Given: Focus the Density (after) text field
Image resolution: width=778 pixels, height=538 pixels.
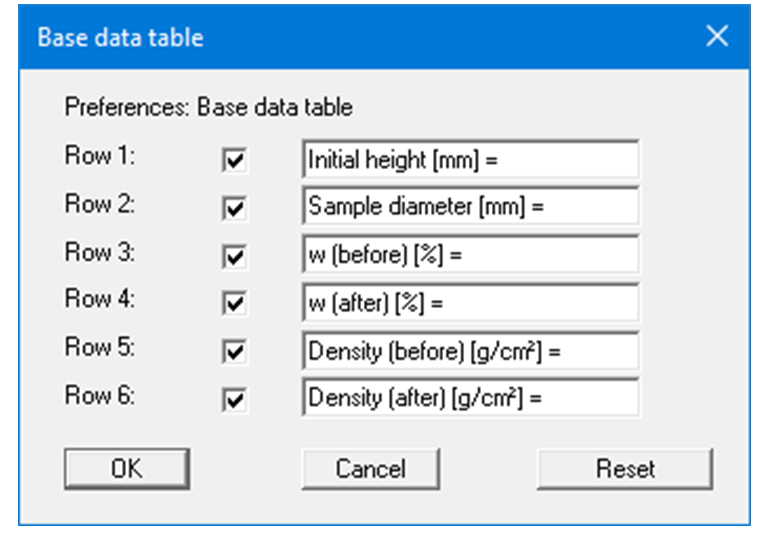Looking at the screenshot, I should point(470,398).
